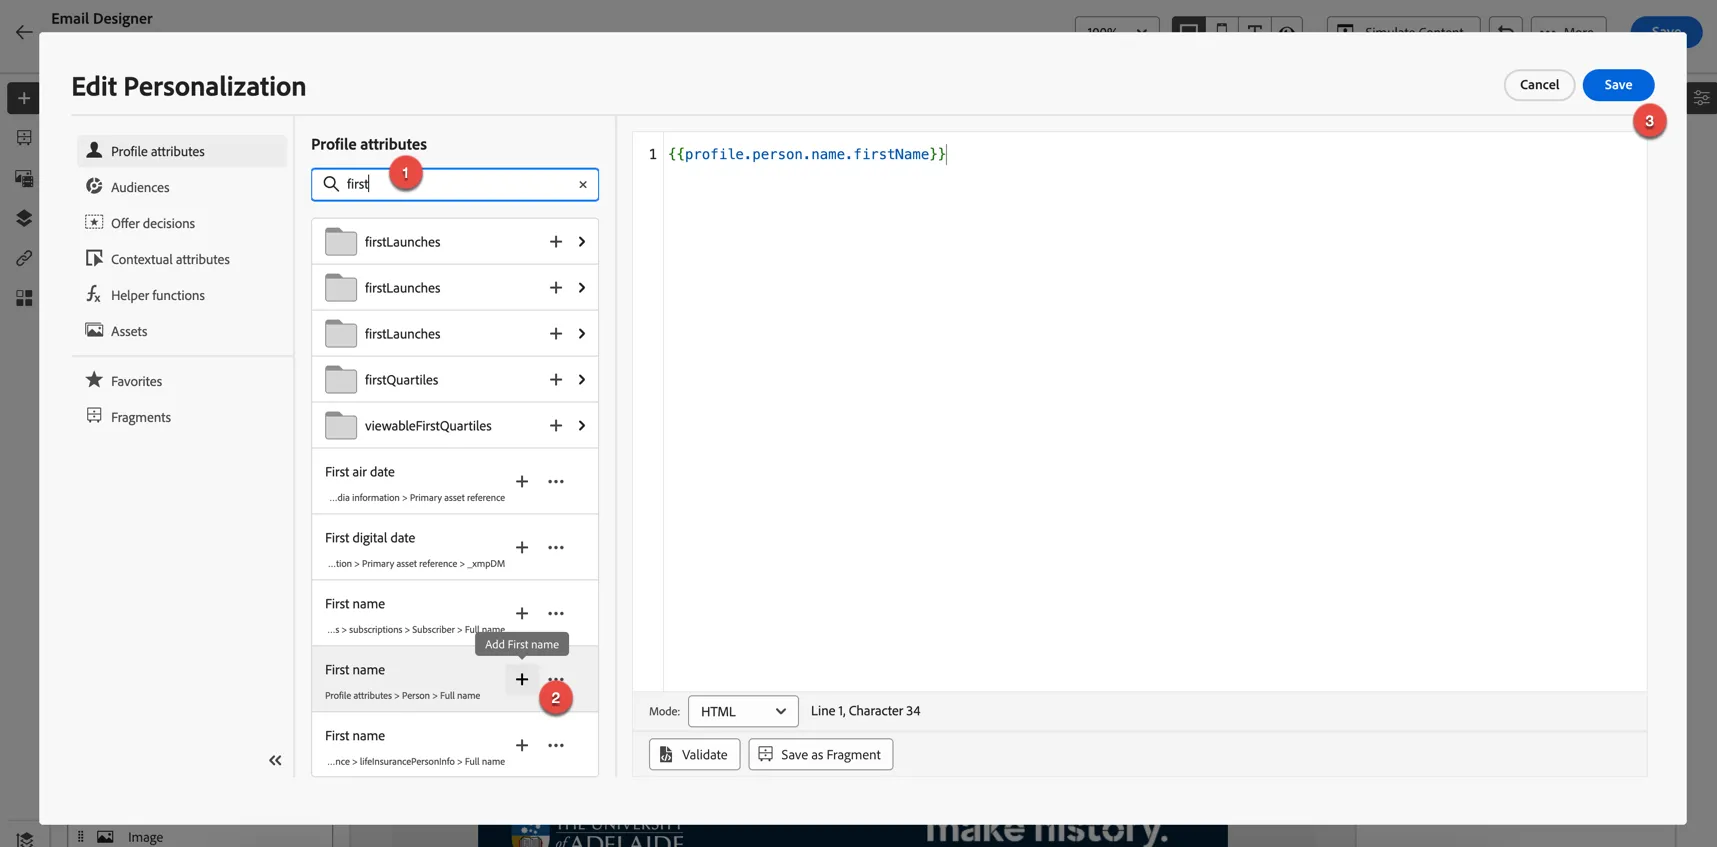1717x847 pixels.
Task: Add lifeInsurancePersonInfo First name via plus
Action: (522, 746)
